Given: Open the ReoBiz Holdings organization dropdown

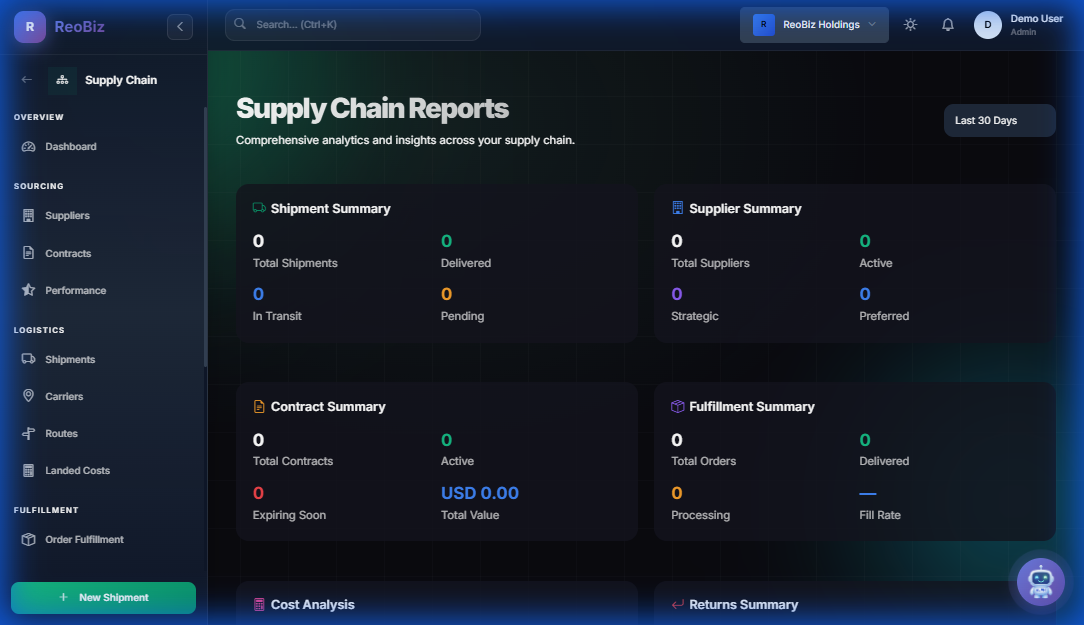Looking at the screenshot, I should coord(814,23).
